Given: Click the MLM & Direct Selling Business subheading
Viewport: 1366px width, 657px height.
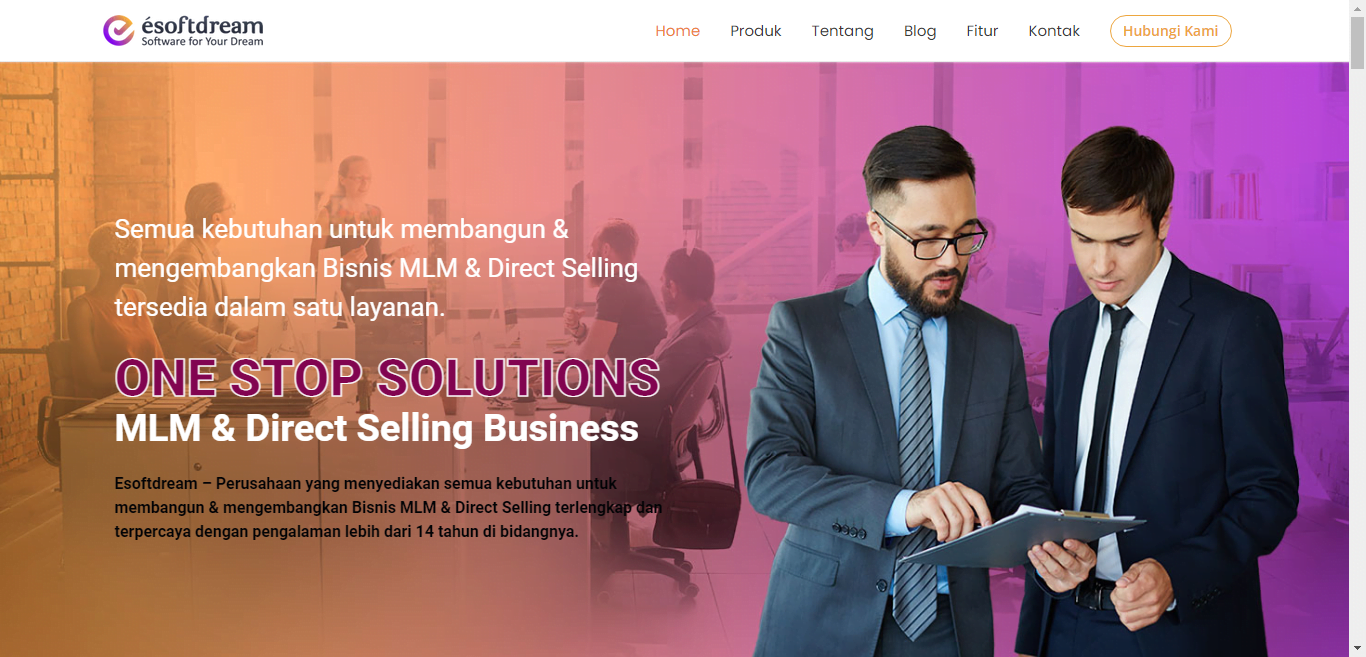Looking at the screenshot, I should (376, 428).
